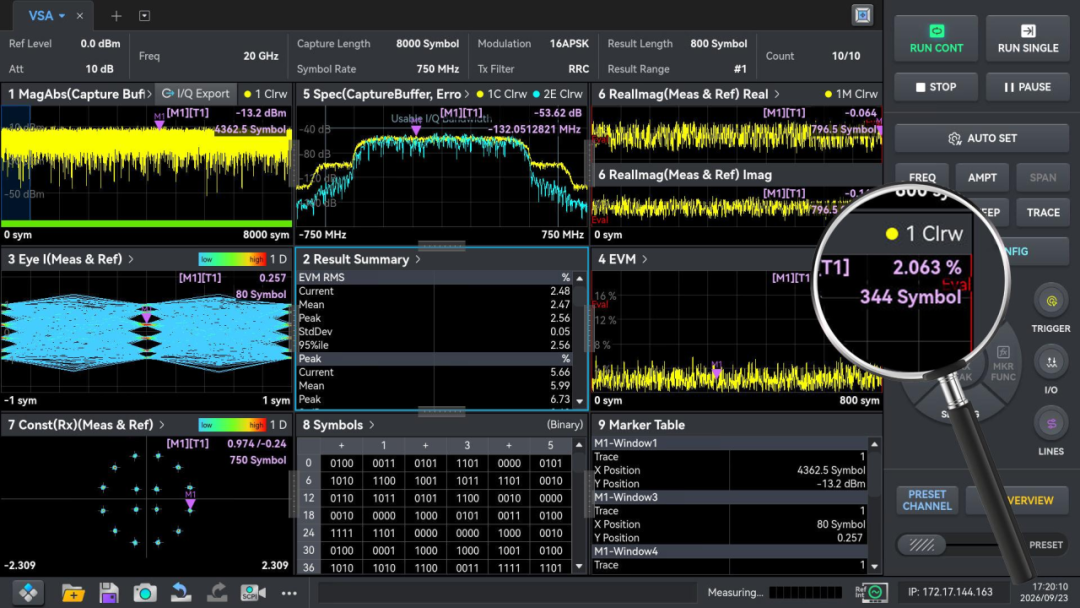Open the channel list dropdown box
1080x608 pixels.
click(x=144, y=16)
